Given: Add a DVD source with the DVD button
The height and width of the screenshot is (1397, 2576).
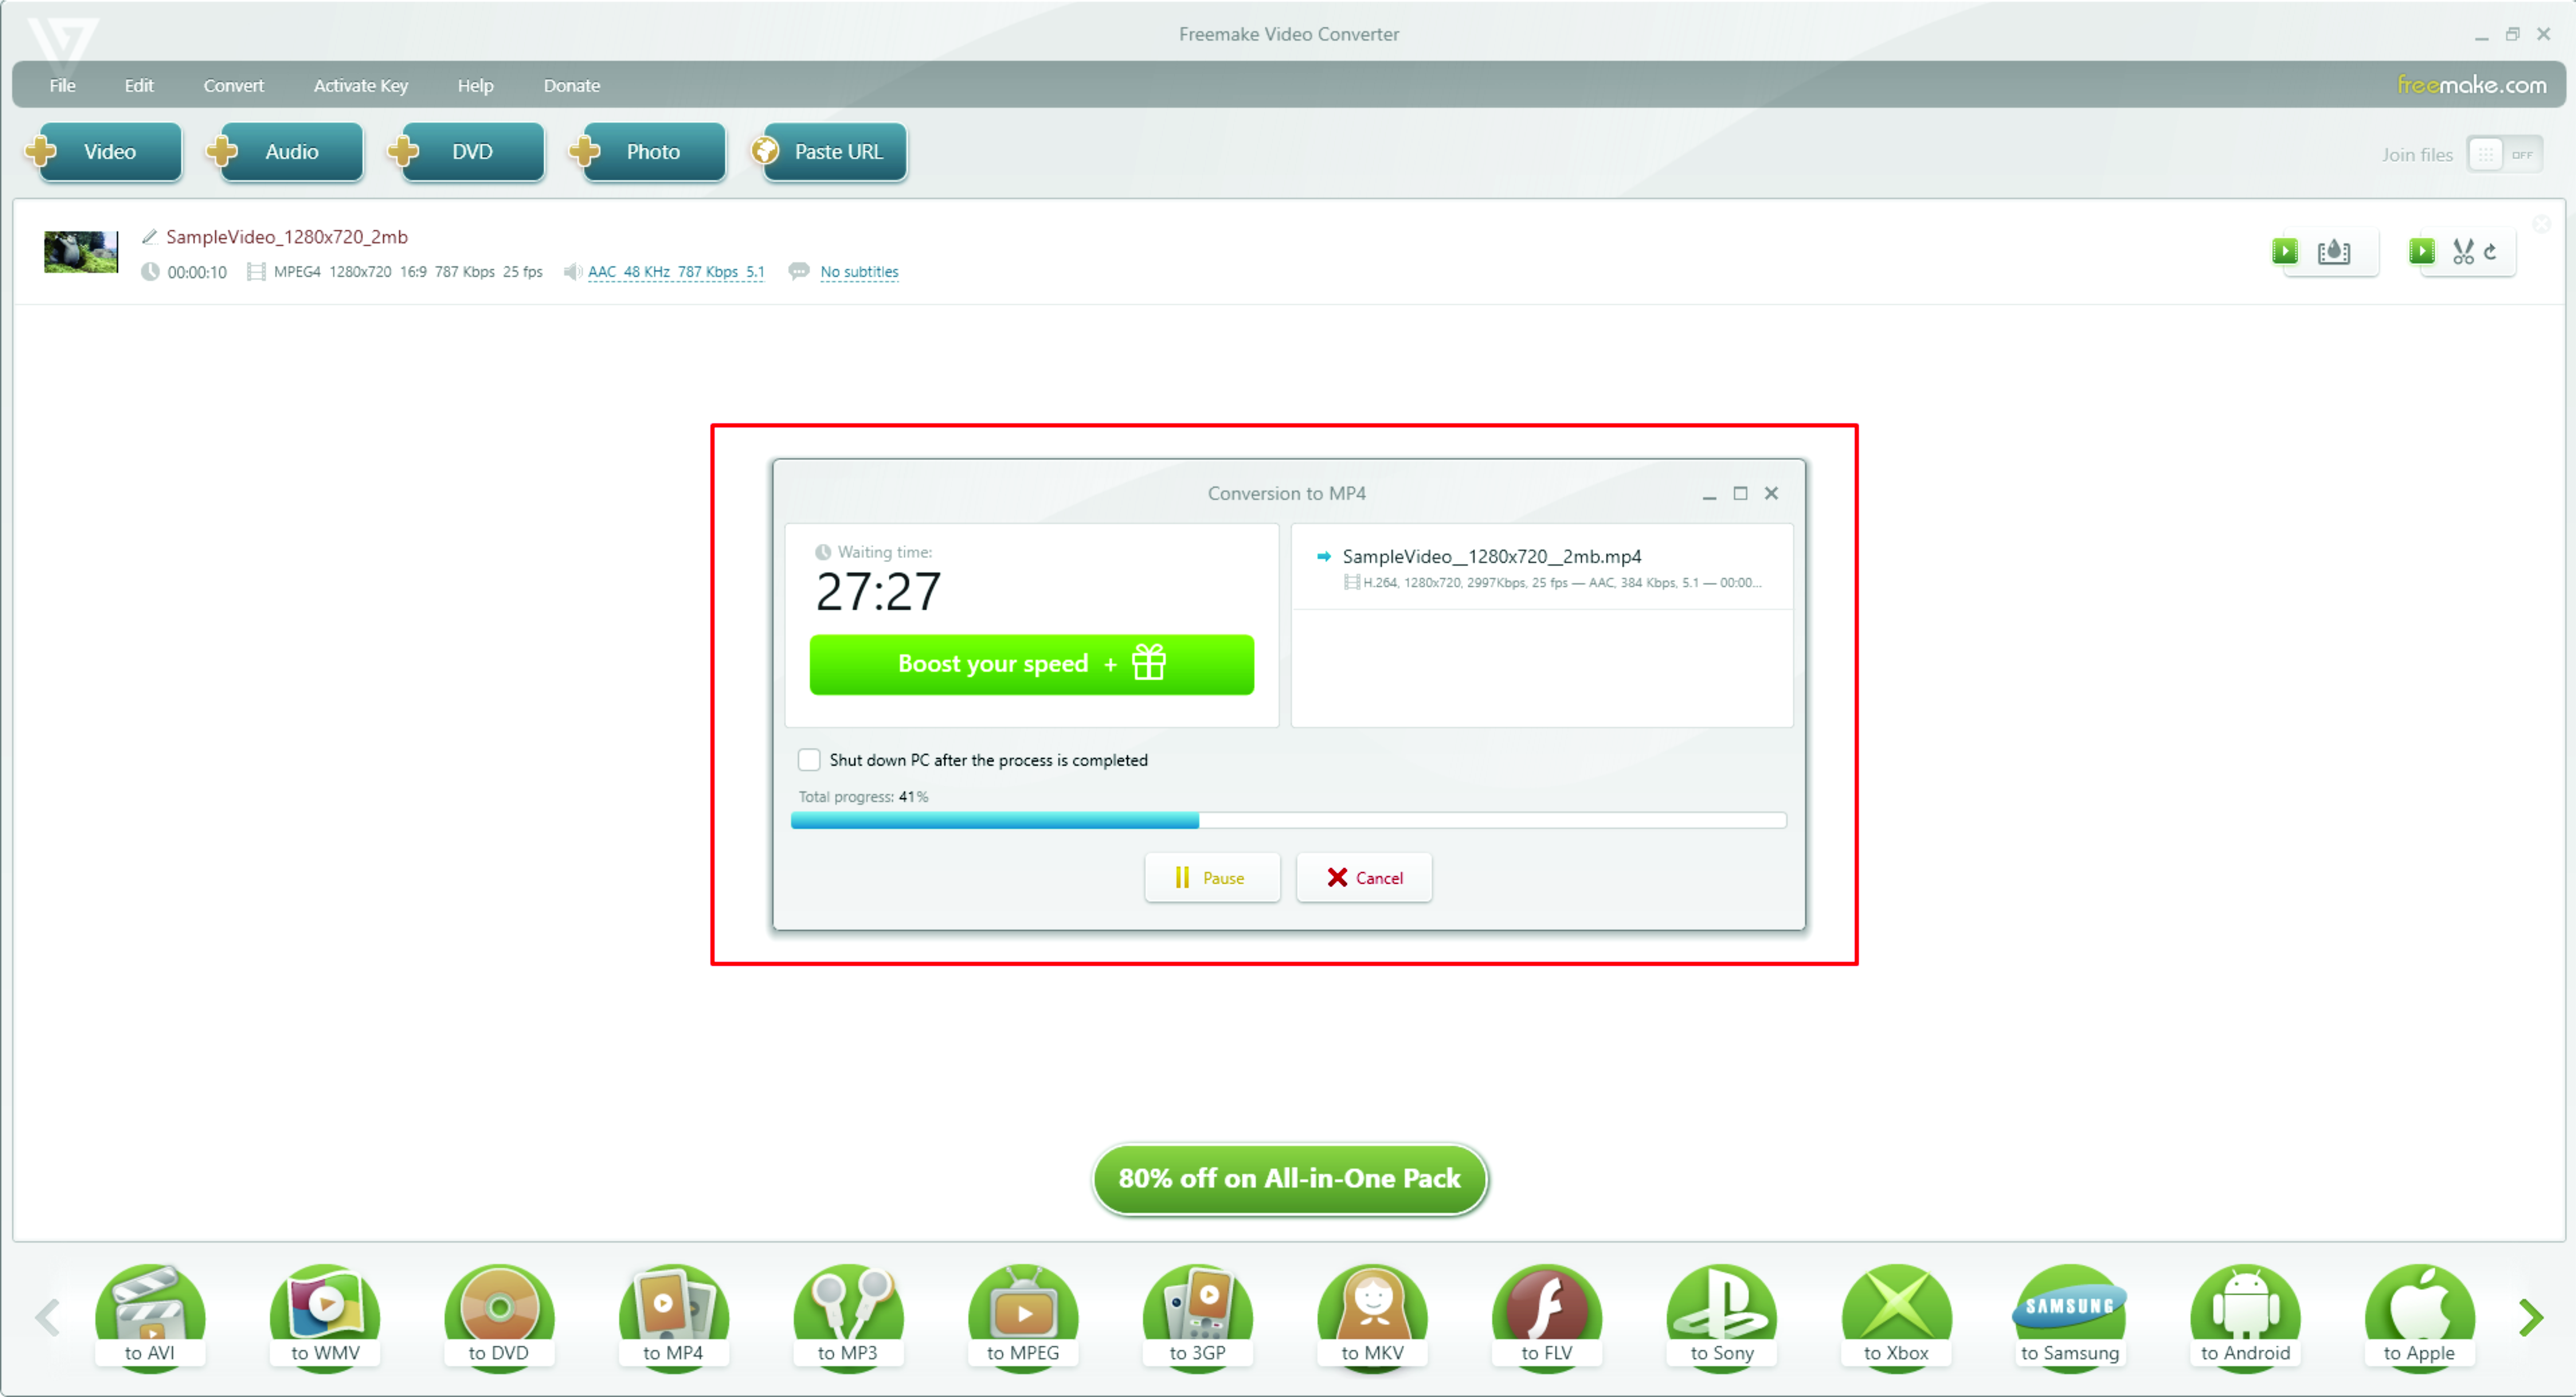Looking at the screenshot, I should [x=467, y=152].
